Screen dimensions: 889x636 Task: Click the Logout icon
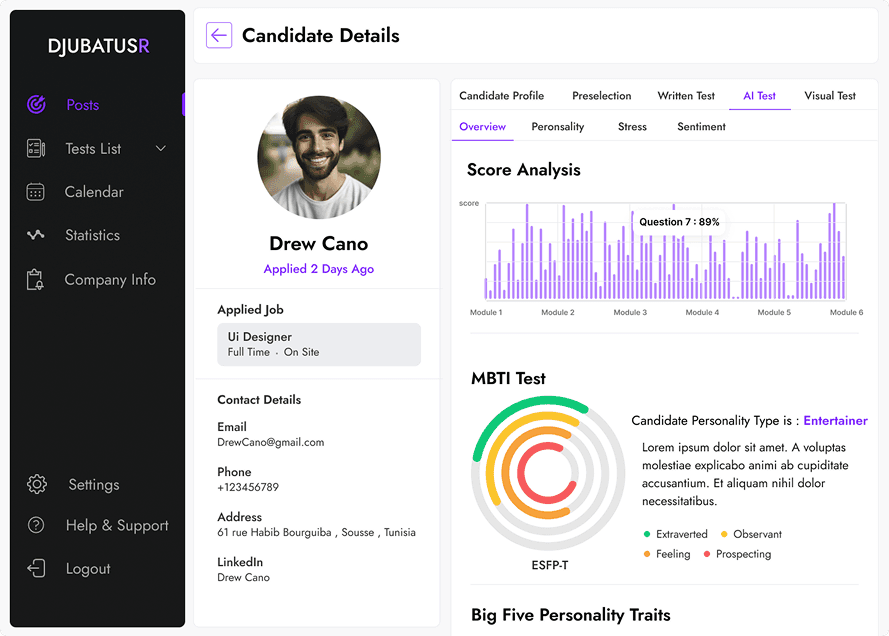click(x=36, y=568)
